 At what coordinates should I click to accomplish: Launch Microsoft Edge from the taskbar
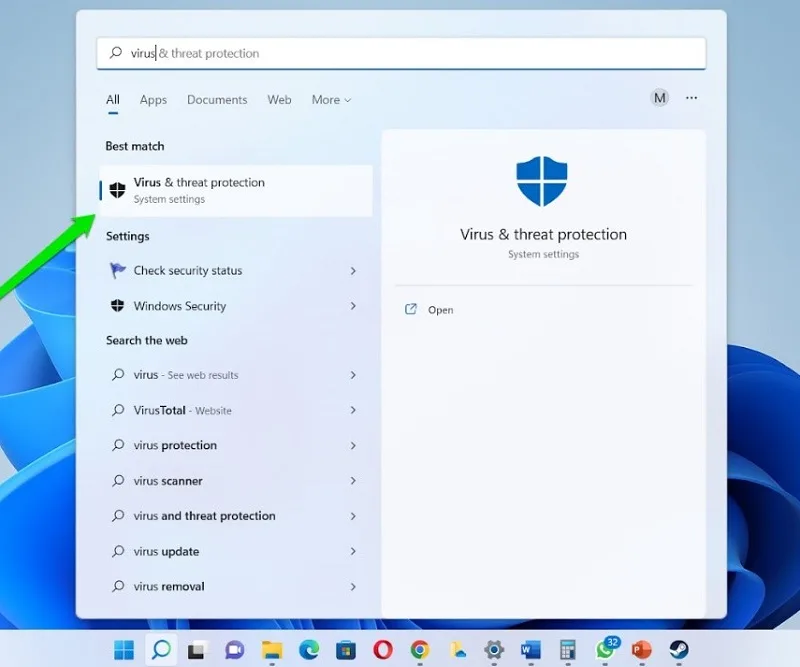309,650
